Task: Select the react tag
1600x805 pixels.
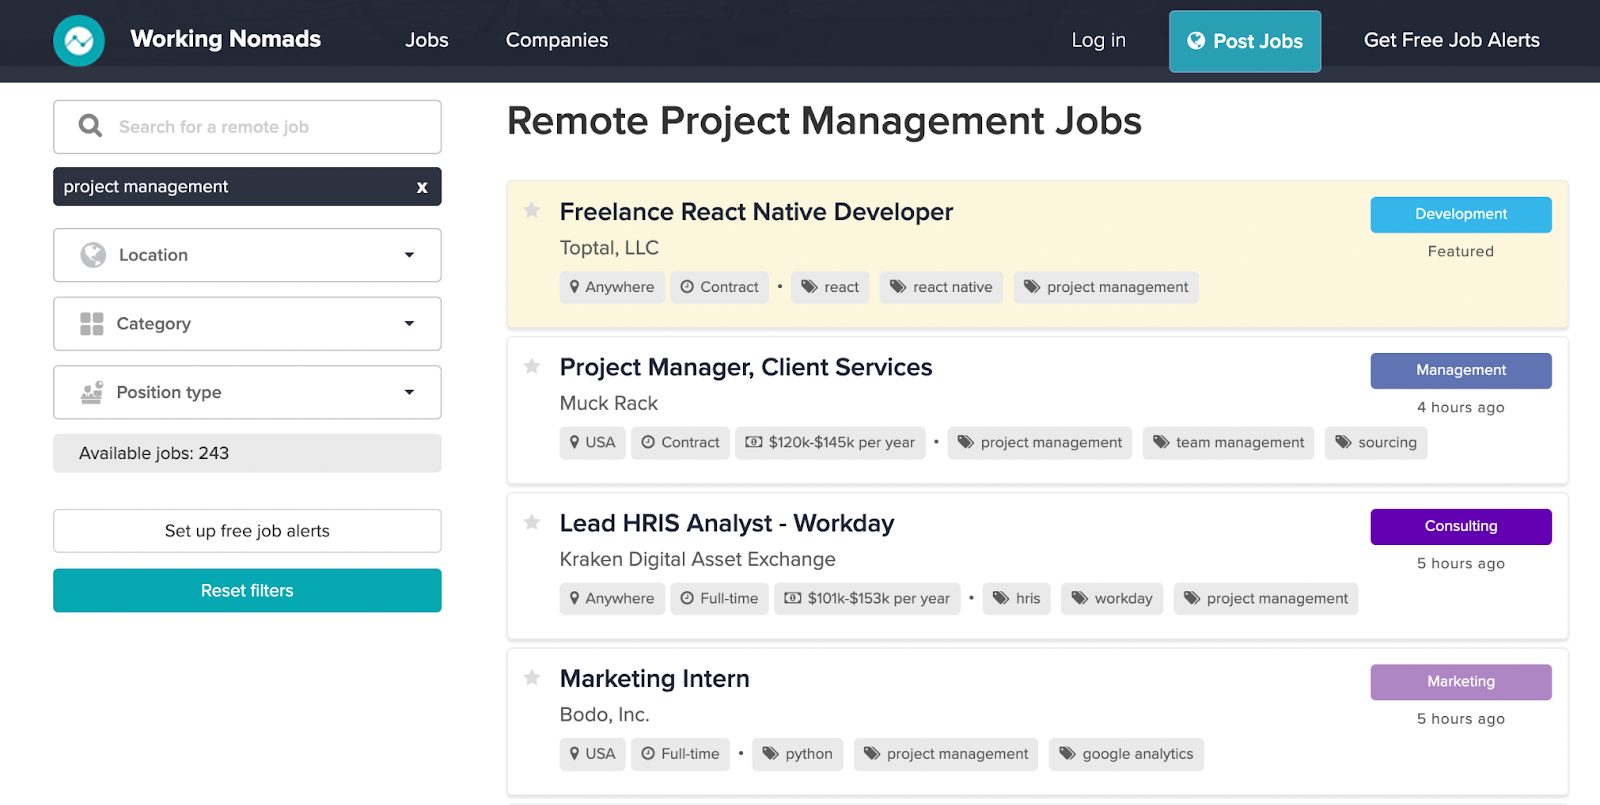Action: [x=831, y=287]
